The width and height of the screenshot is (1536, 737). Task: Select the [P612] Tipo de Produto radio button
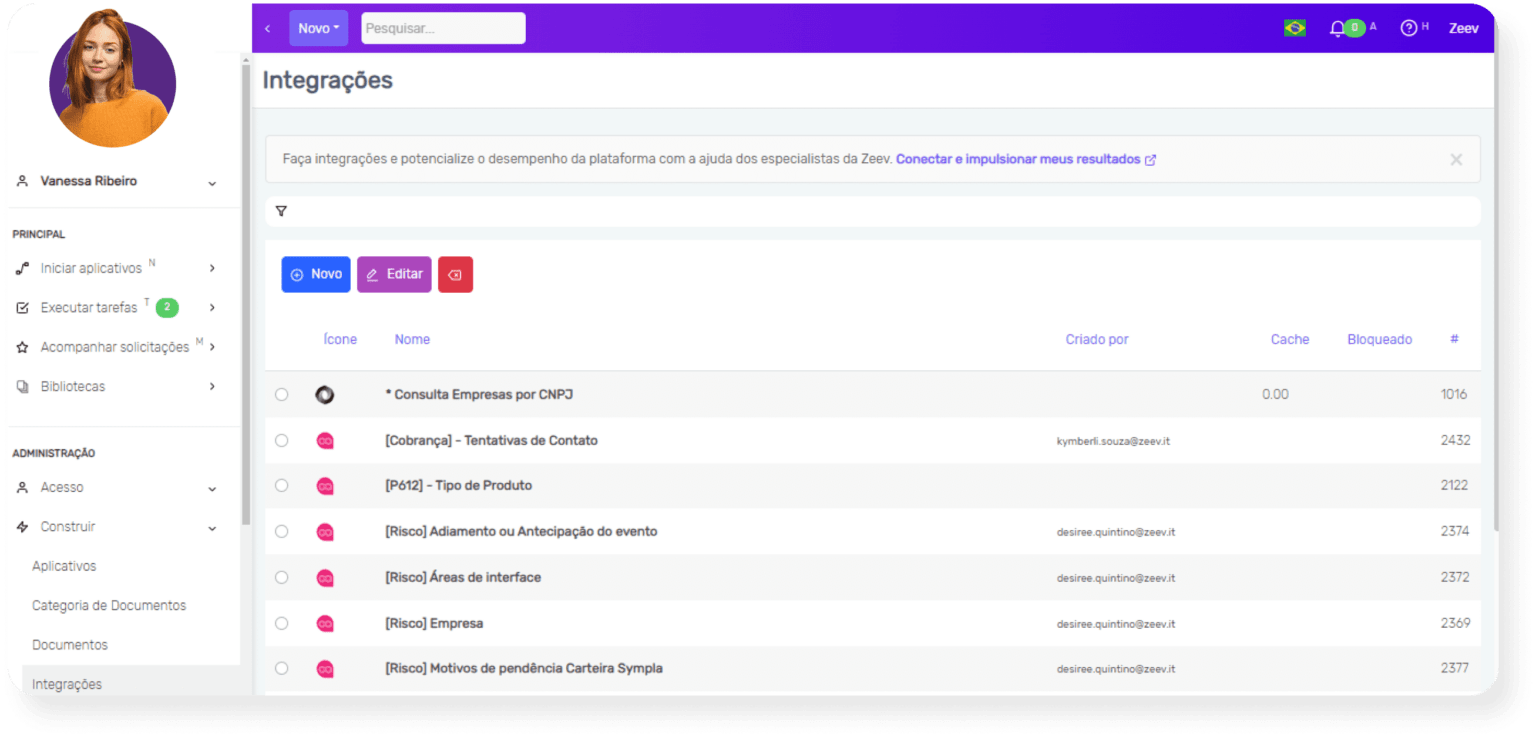point(281,485)
